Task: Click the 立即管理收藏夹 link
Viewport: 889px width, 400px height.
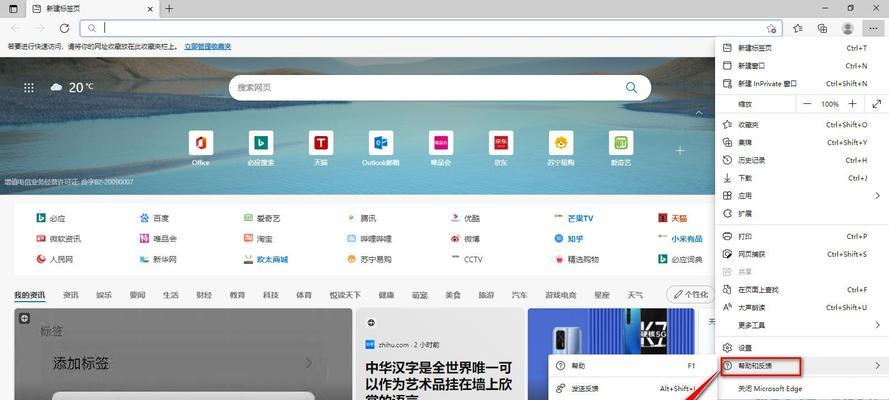Action: pyautogui.click(x=208, y=46)
